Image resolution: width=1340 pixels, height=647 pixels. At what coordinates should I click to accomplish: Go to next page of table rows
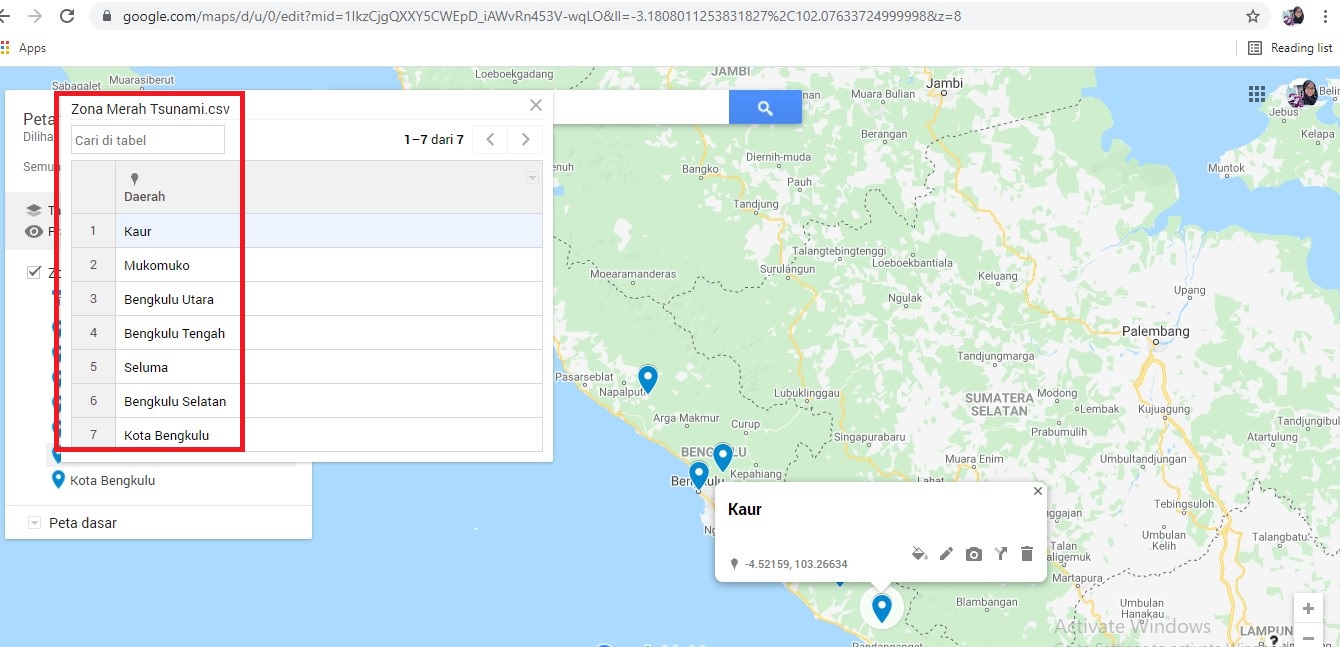[525, 140]
